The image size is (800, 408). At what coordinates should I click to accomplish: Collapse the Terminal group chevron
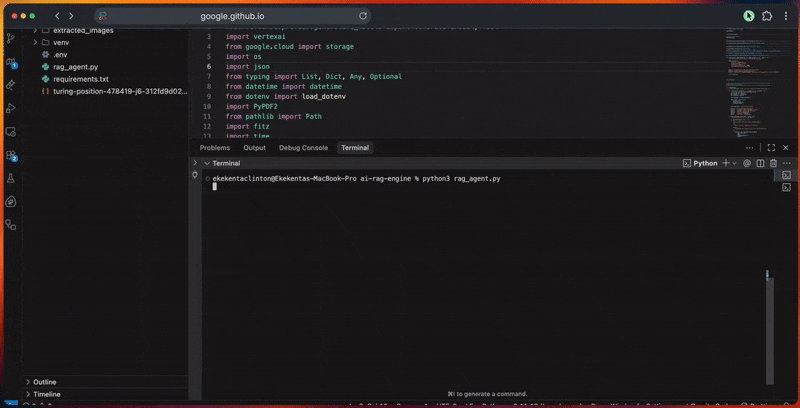(206, 163)
